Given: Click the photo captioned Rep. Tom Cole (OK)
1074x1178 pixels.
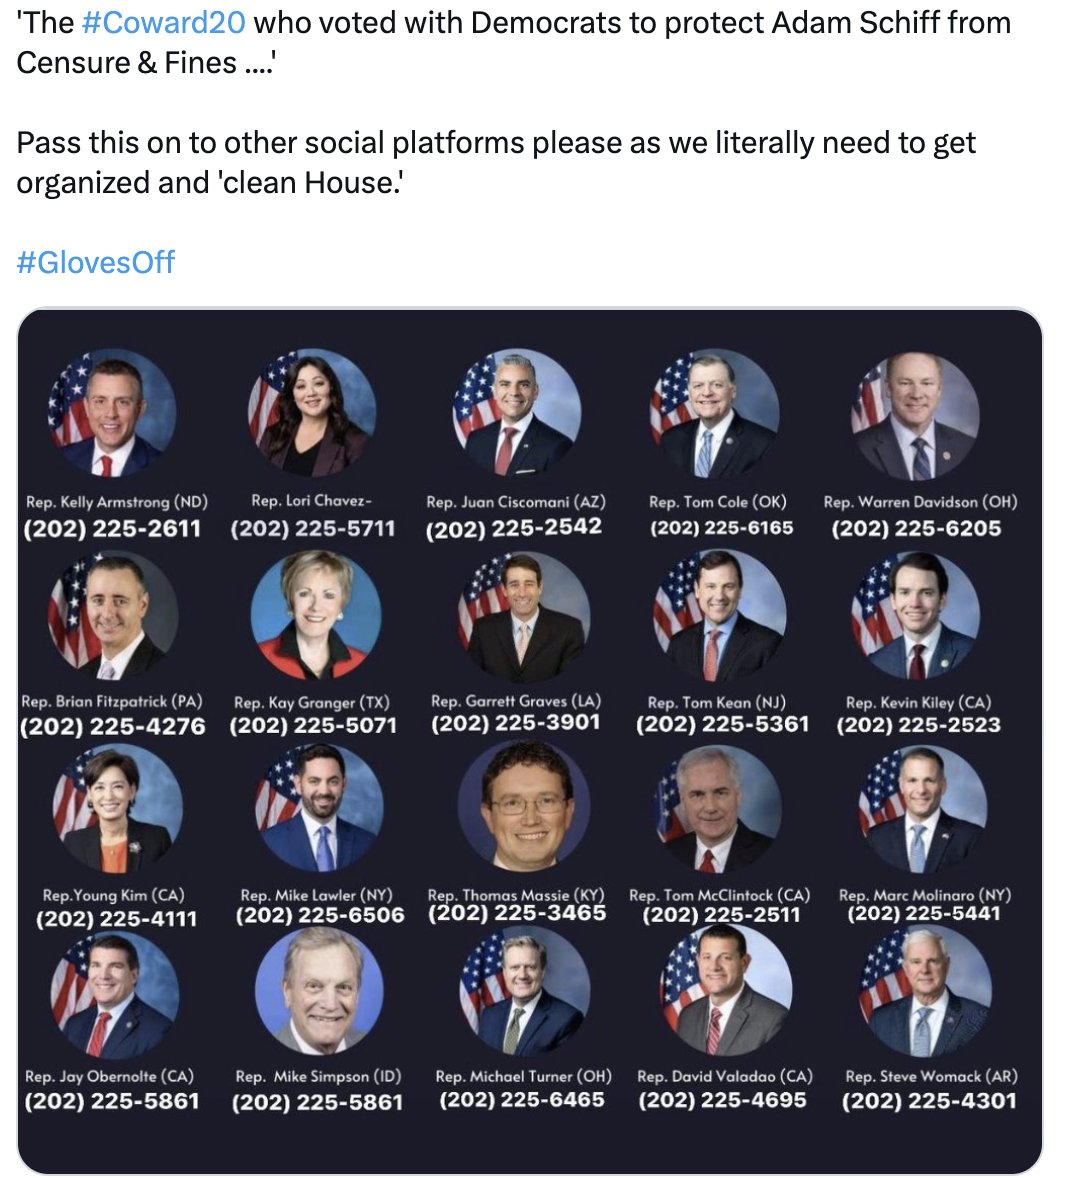Looking at the screenshot, I should coord(714,414).
